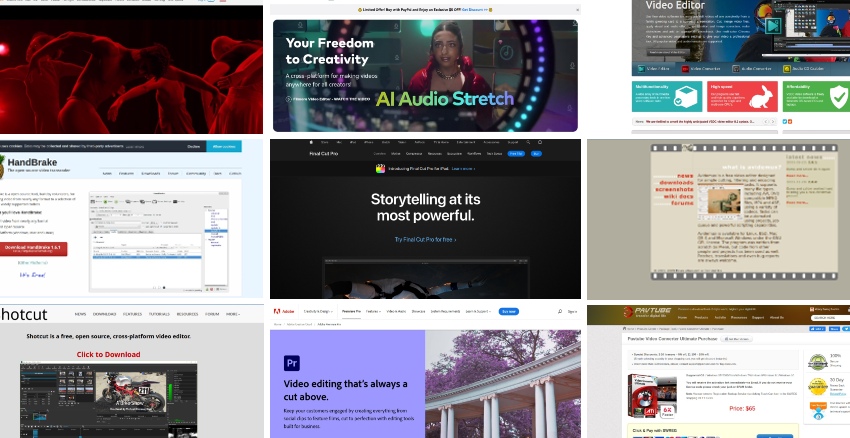The image size is (850, 438).
Task: Select the Audio CD Grabber tab
Action: tap(803, 69)
